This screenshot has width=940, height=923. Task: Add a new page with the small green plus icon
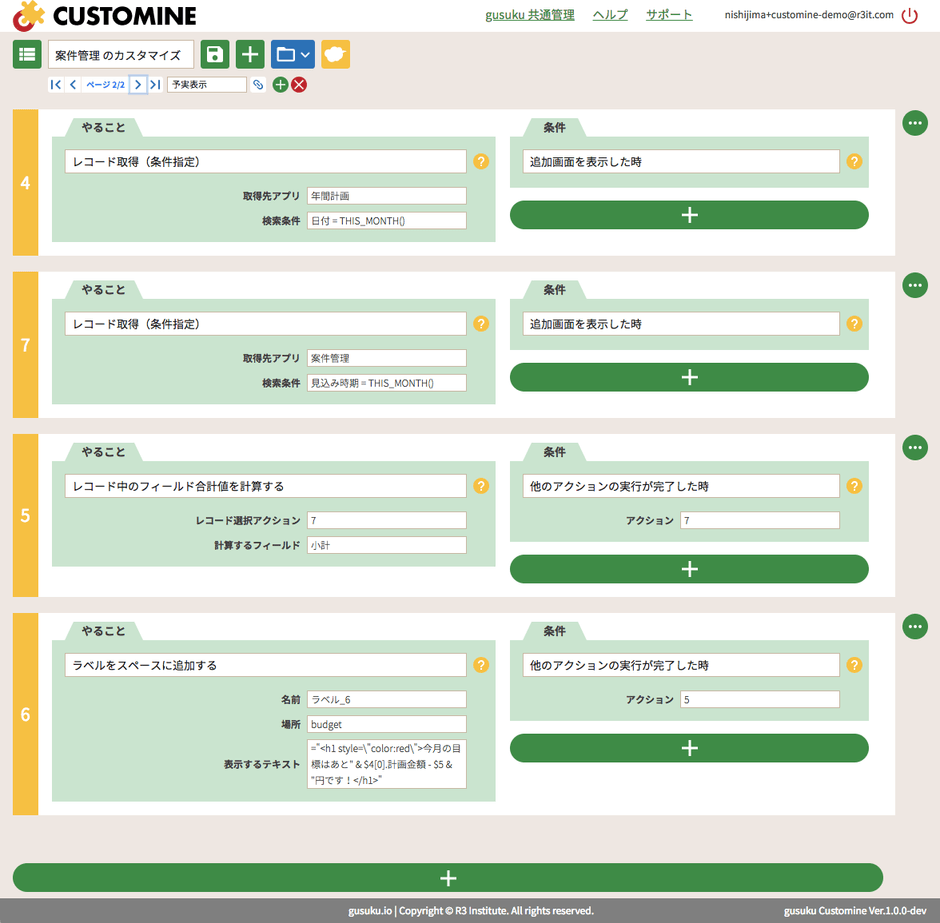[280, 85]
